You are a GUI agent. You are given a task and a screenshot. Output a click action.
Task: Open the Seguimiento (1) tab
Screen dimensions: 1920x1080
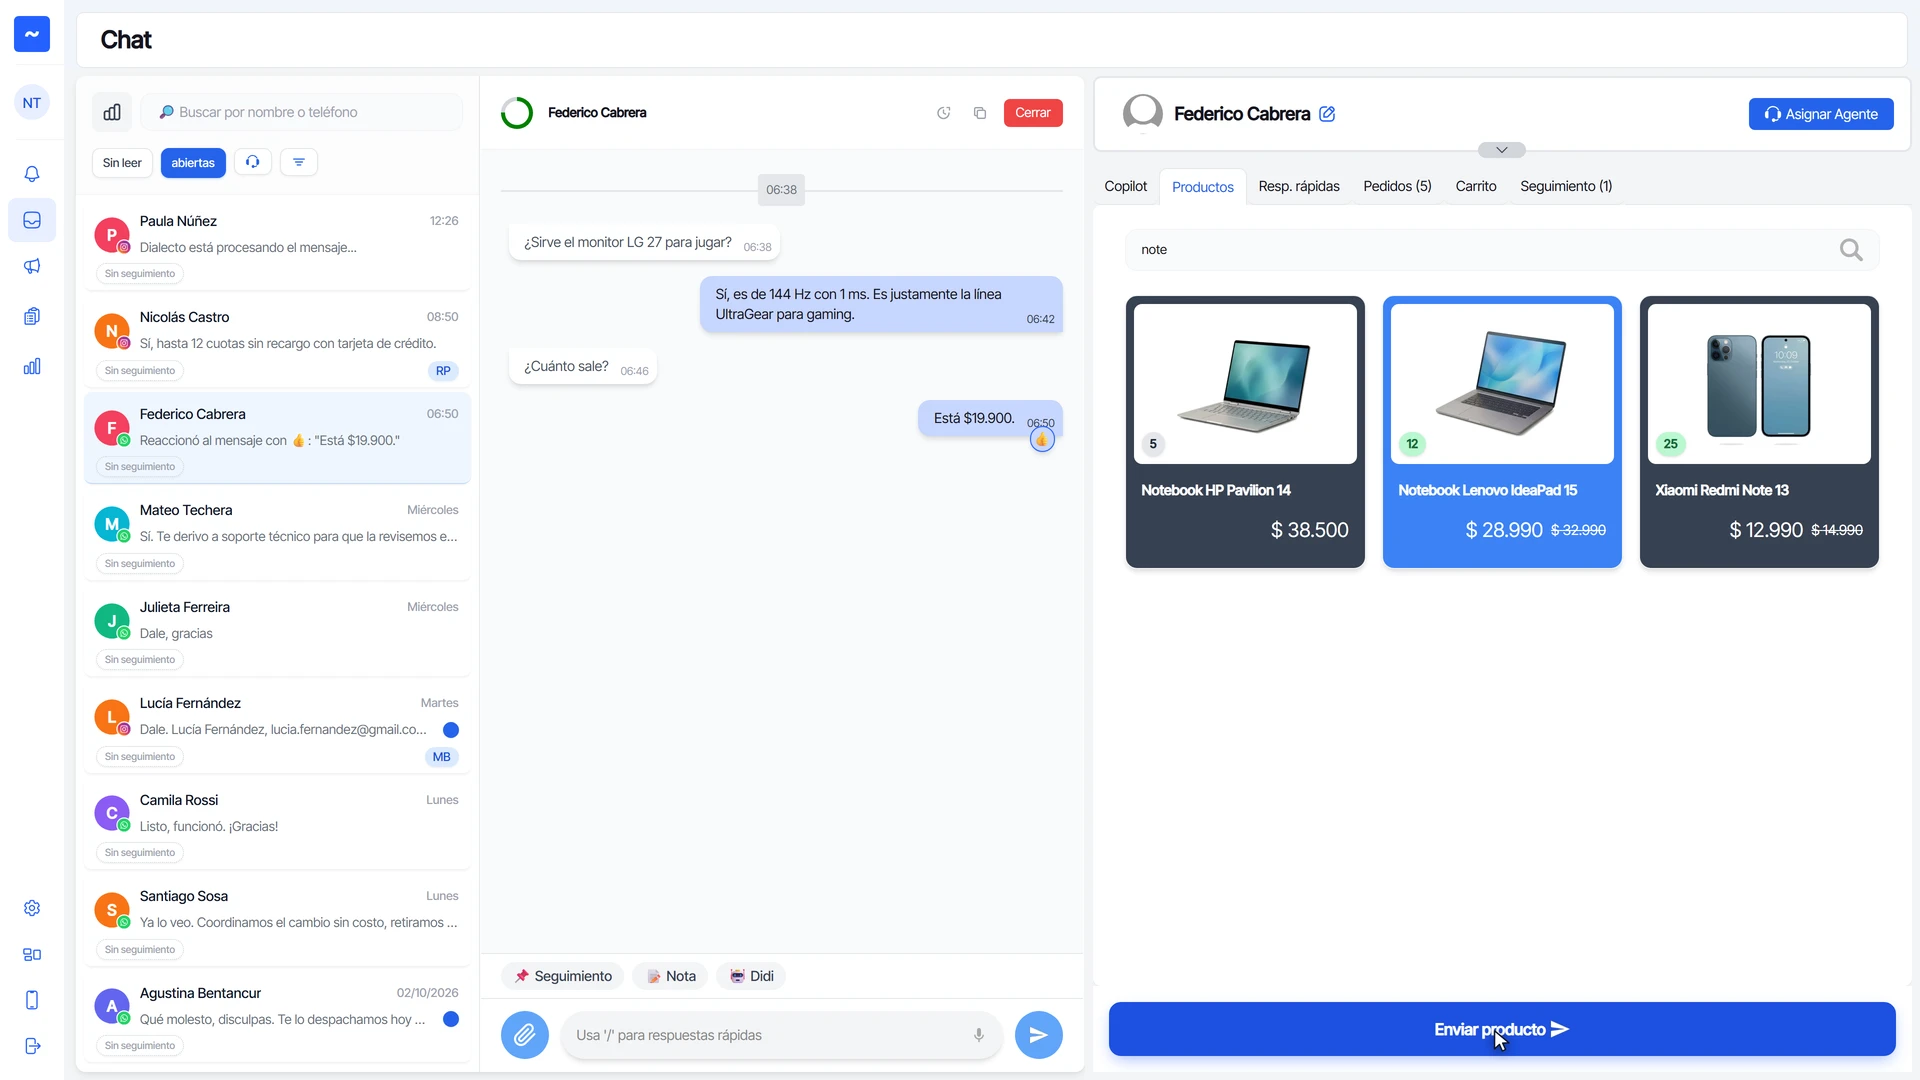[1566, 186]
